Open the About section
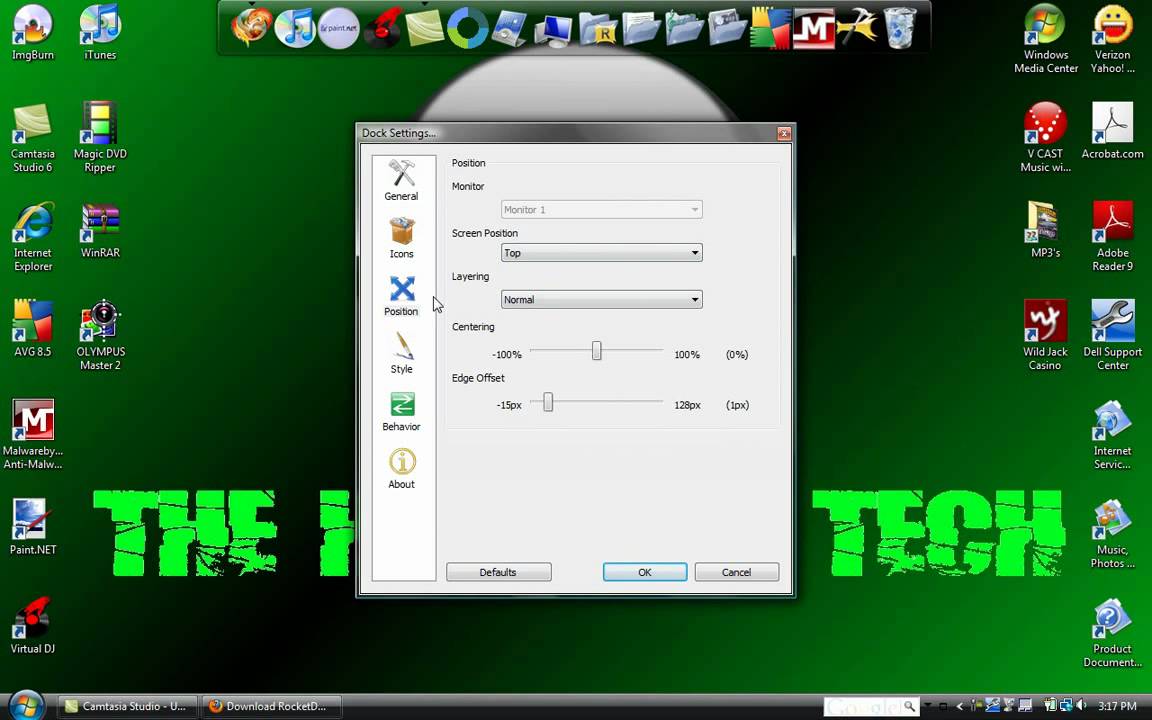 401,468
